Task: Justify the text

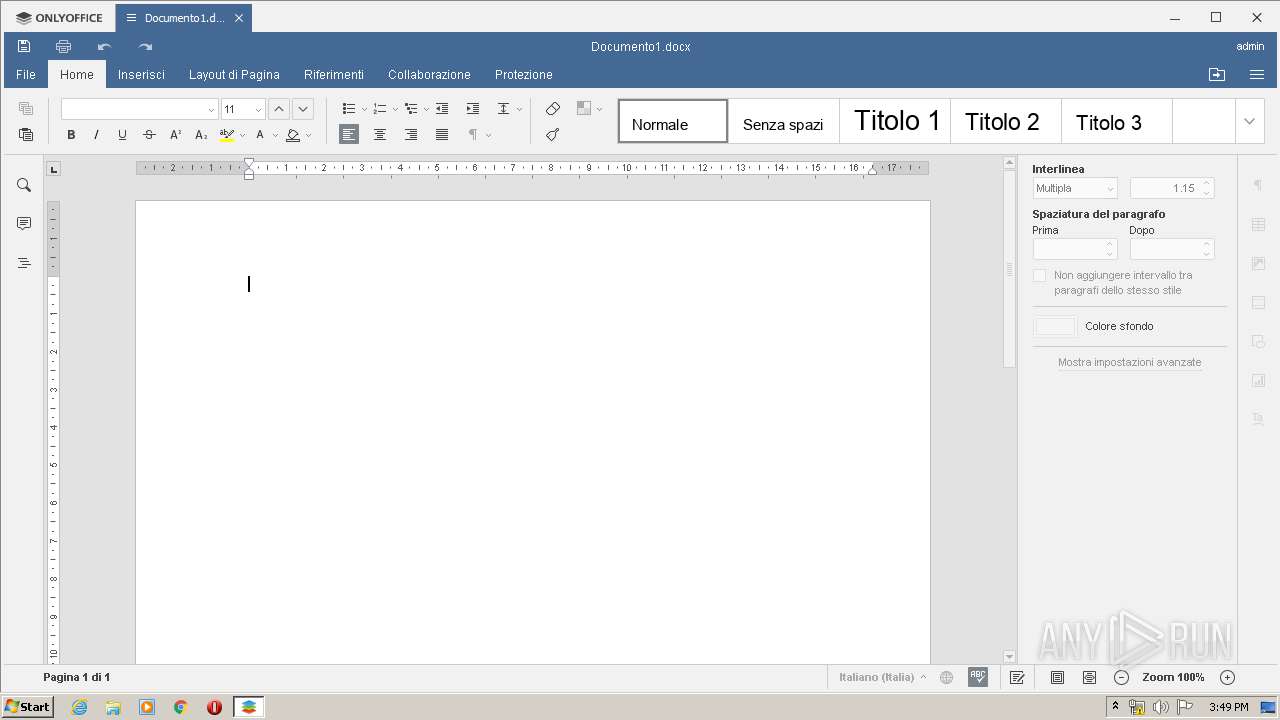Action: pos(442,134)
